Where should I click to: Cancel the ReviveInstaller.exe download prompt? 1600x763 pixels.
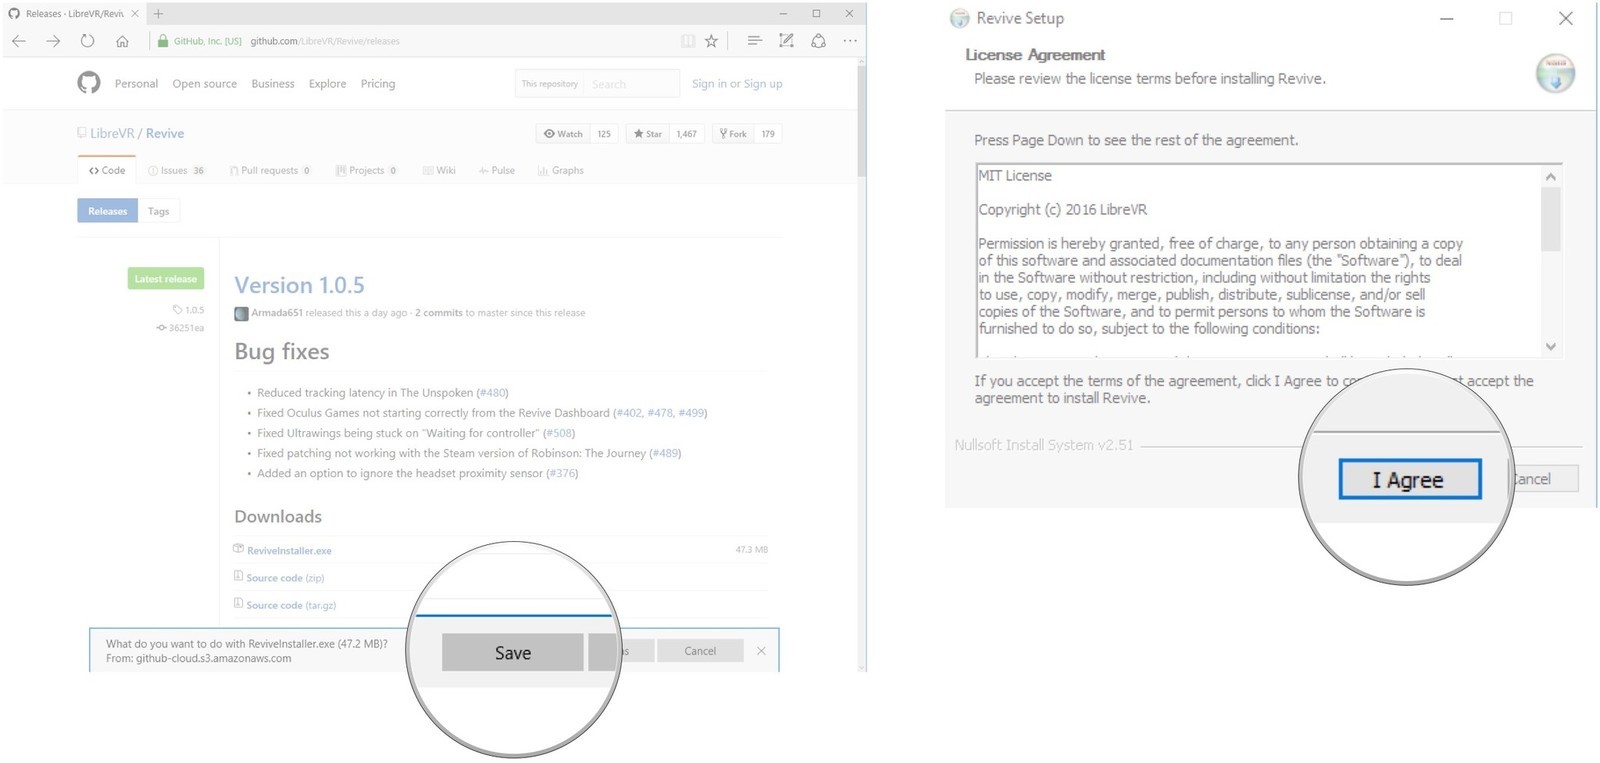coord(700,651)
